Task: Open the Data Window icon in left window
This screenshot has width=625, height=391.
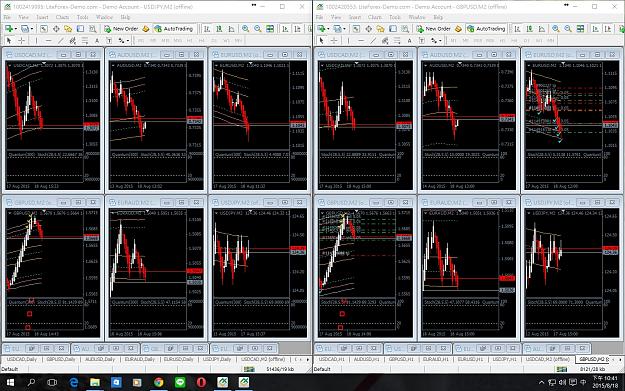Action: (56, 29)
